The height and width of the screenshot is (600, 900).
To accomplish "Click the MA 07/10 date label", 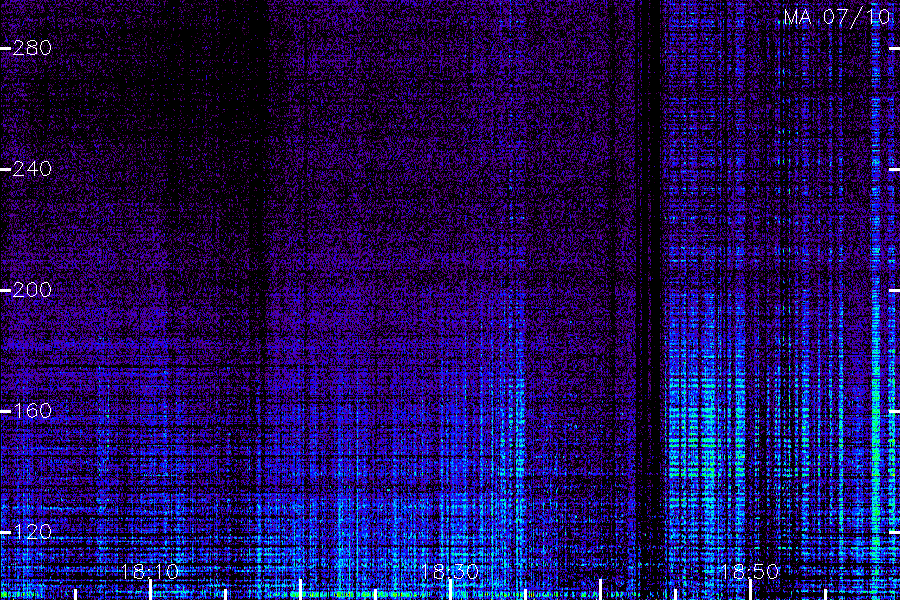I will (x=837, y=17).
